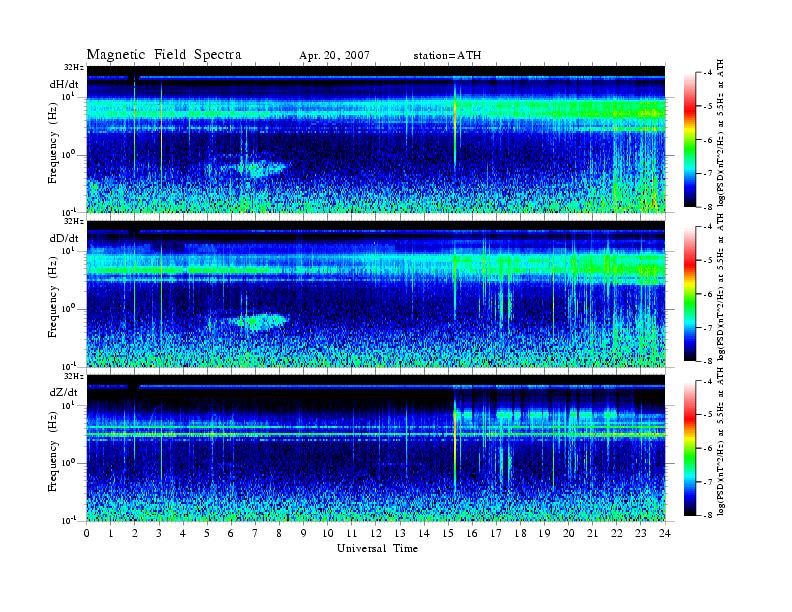Select the dD/dt panel label
This screenshot has width=792, height=612.
(64, 238)
